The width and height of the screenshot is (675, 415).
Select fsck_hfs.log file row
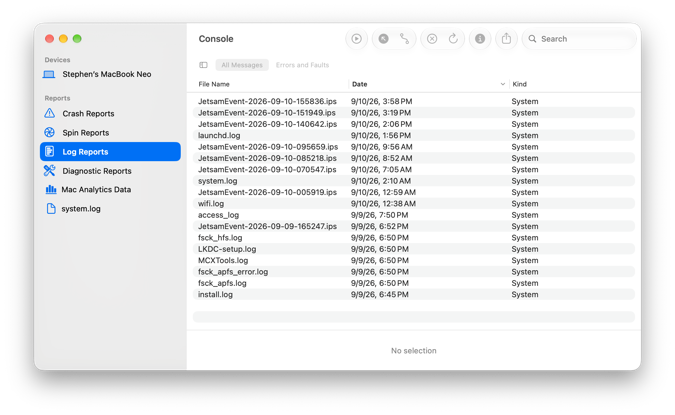point(414,238)
